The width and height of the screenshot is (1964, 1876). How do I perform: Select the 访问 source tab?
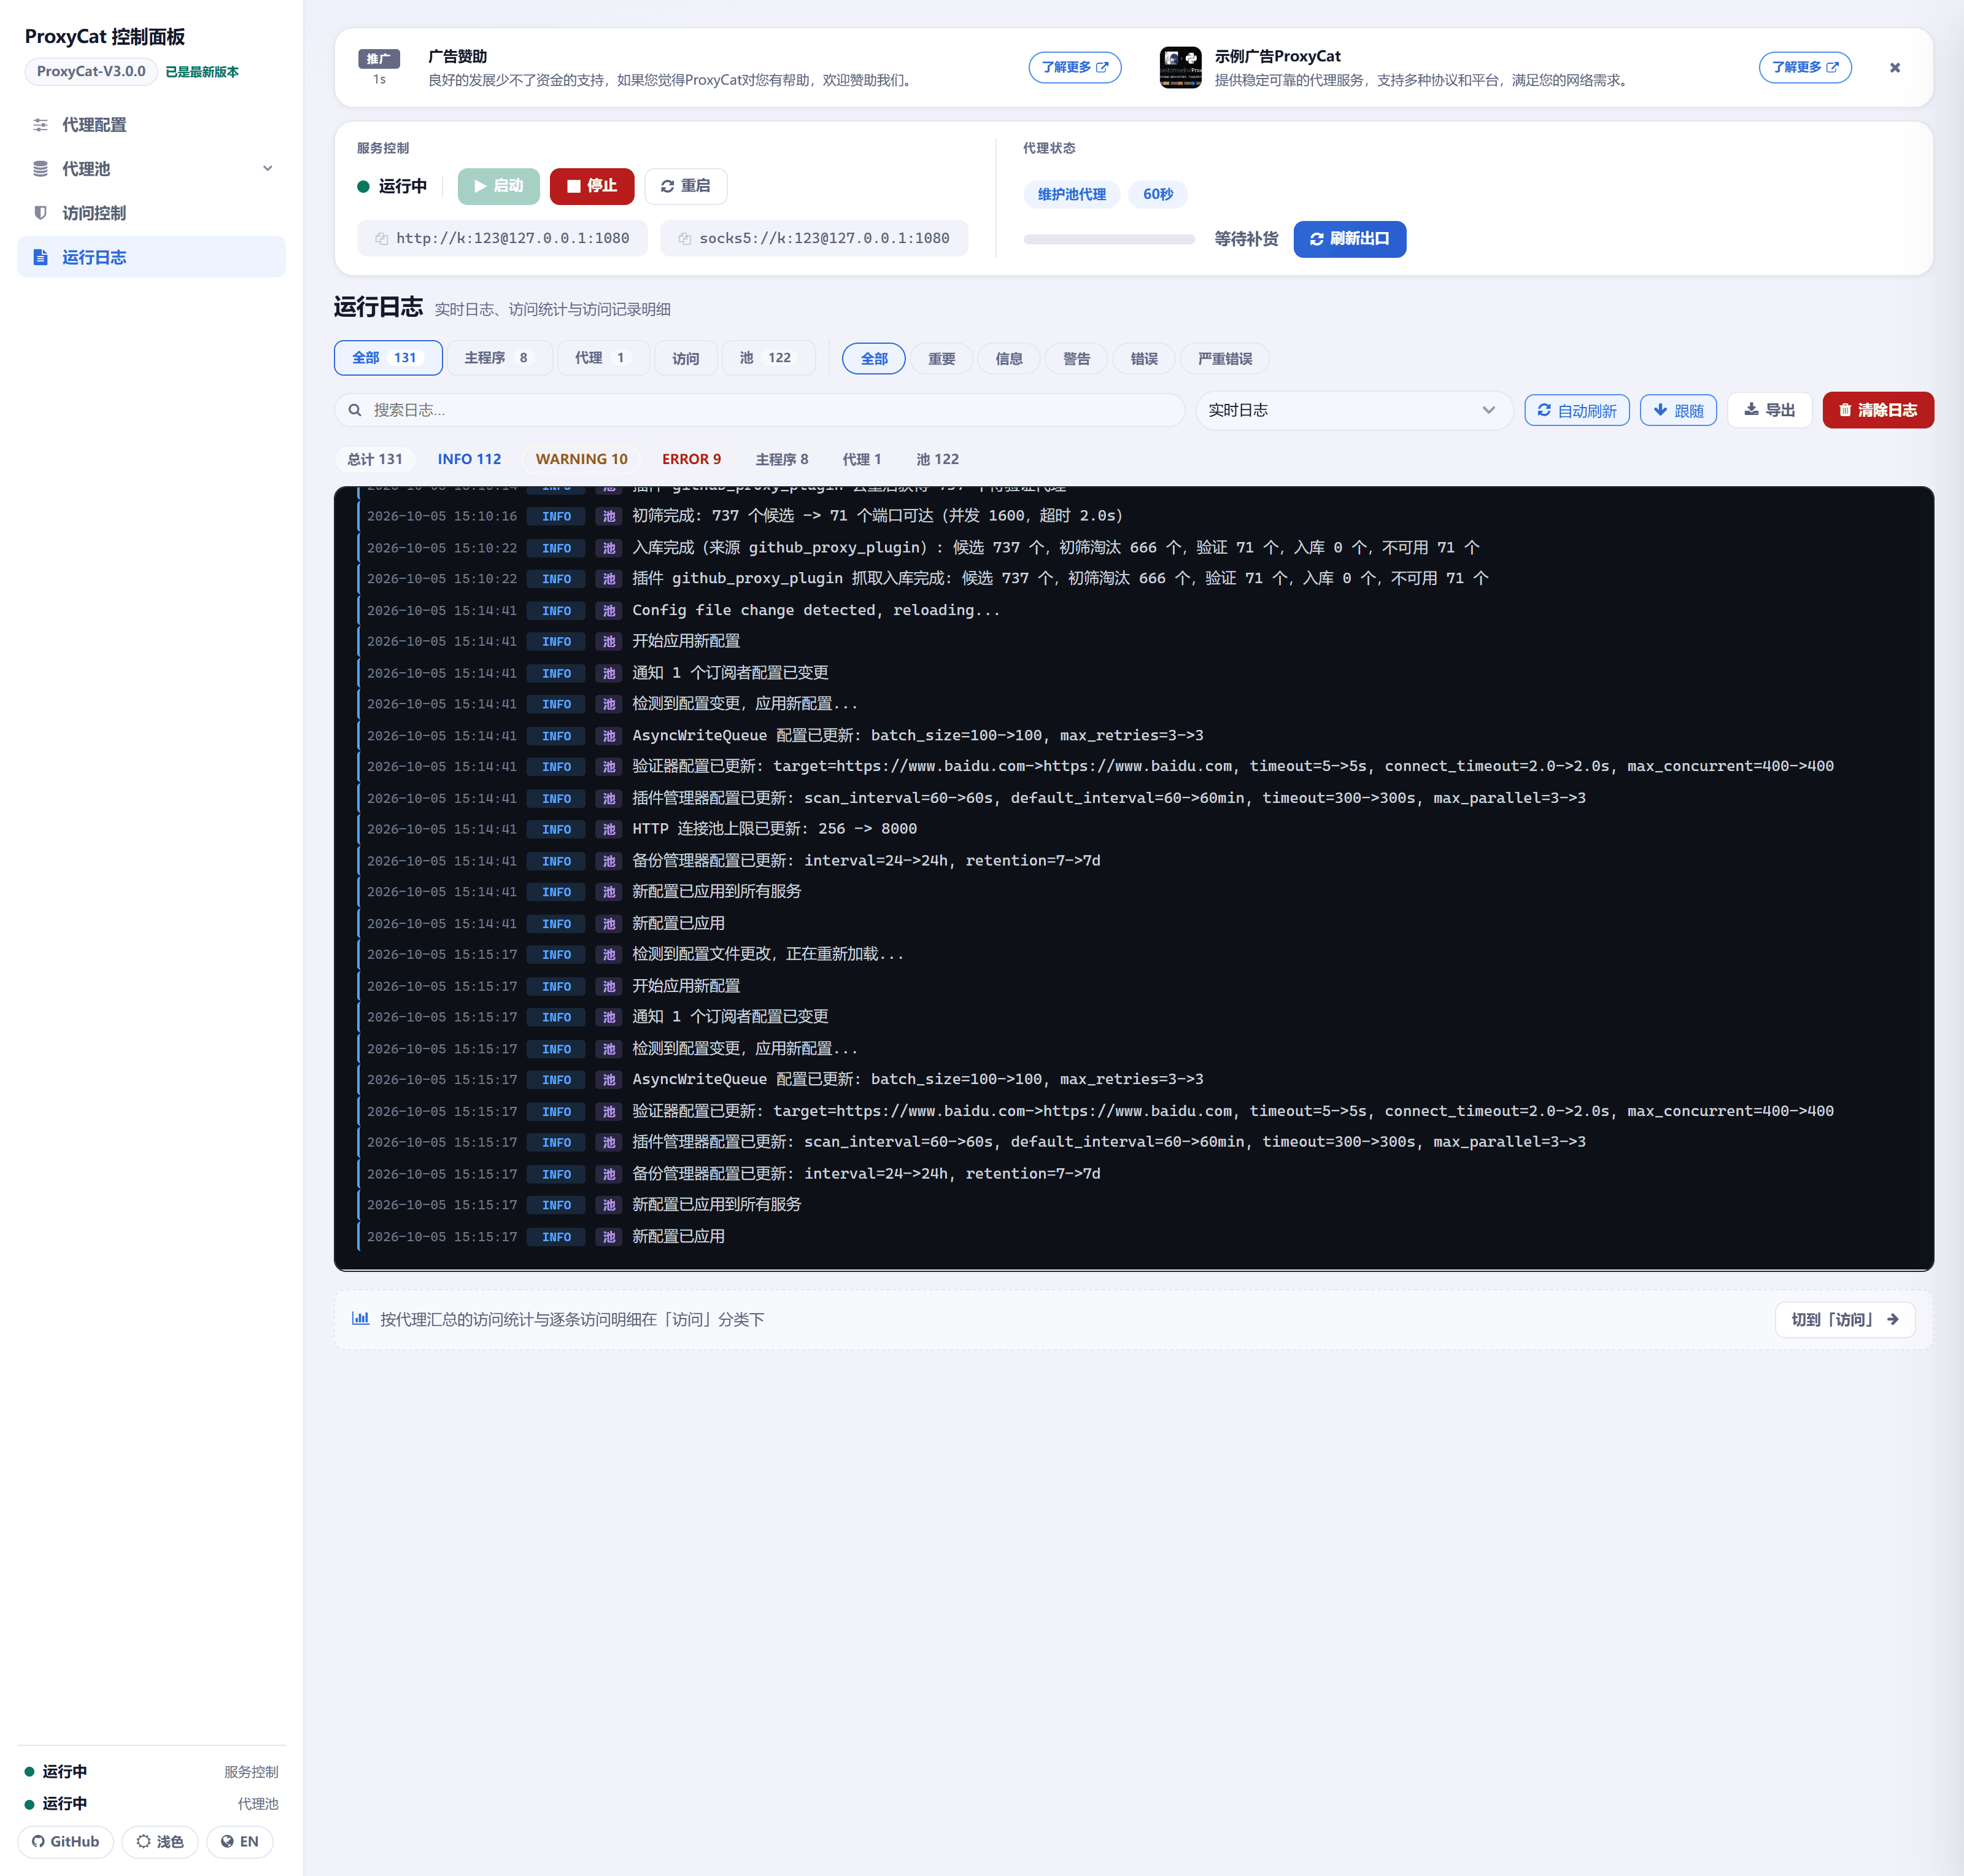click(x=685, y=358)
